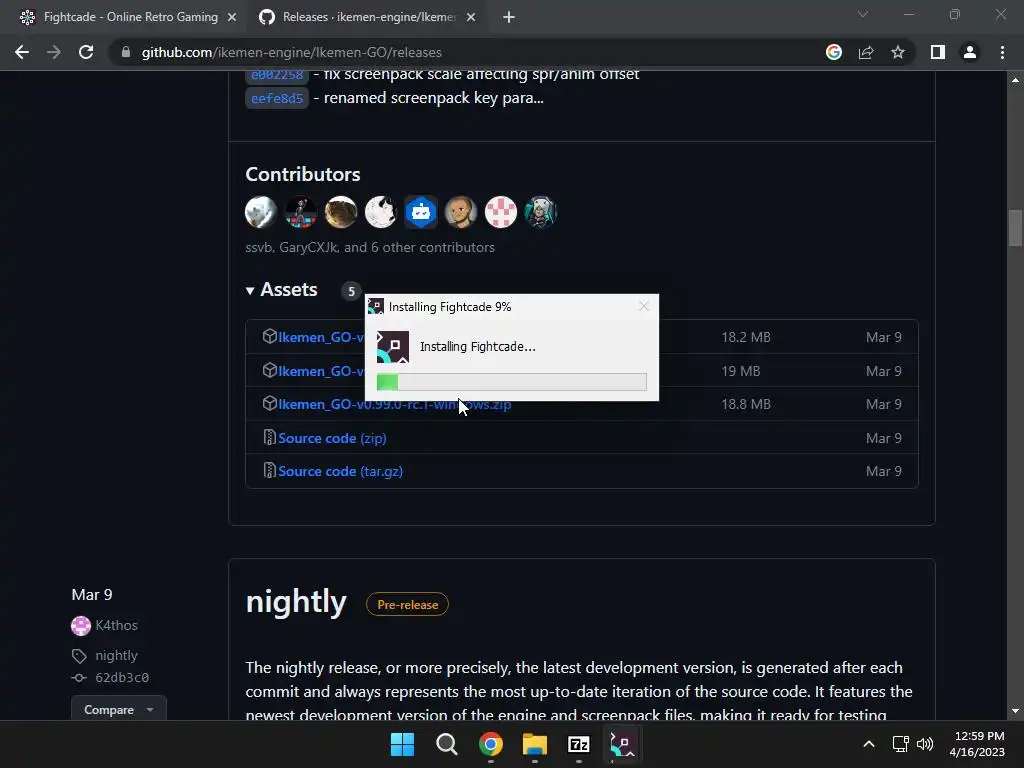Toggle the browser side panel icon
The width and height of the screenshot is (1024, 768).
coord(938,52)
